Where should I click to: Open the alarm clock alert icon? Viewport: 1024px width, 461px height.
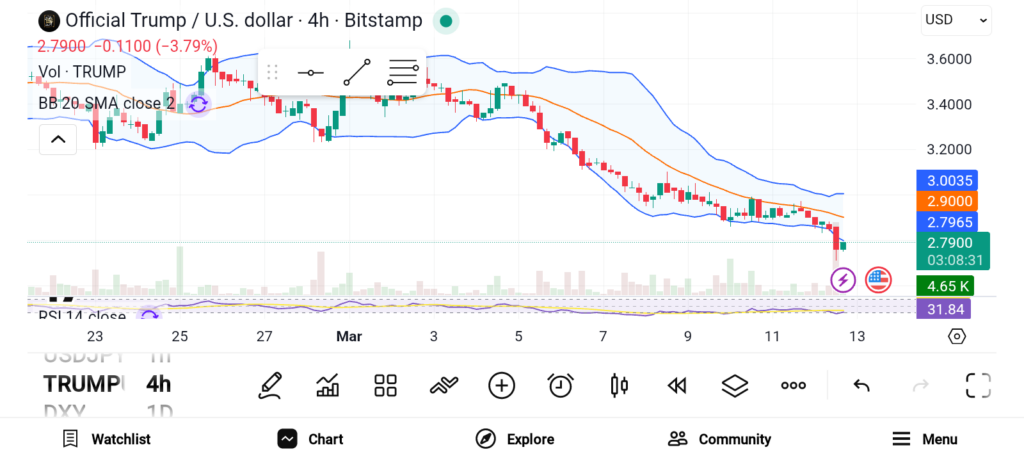(560, 385)
